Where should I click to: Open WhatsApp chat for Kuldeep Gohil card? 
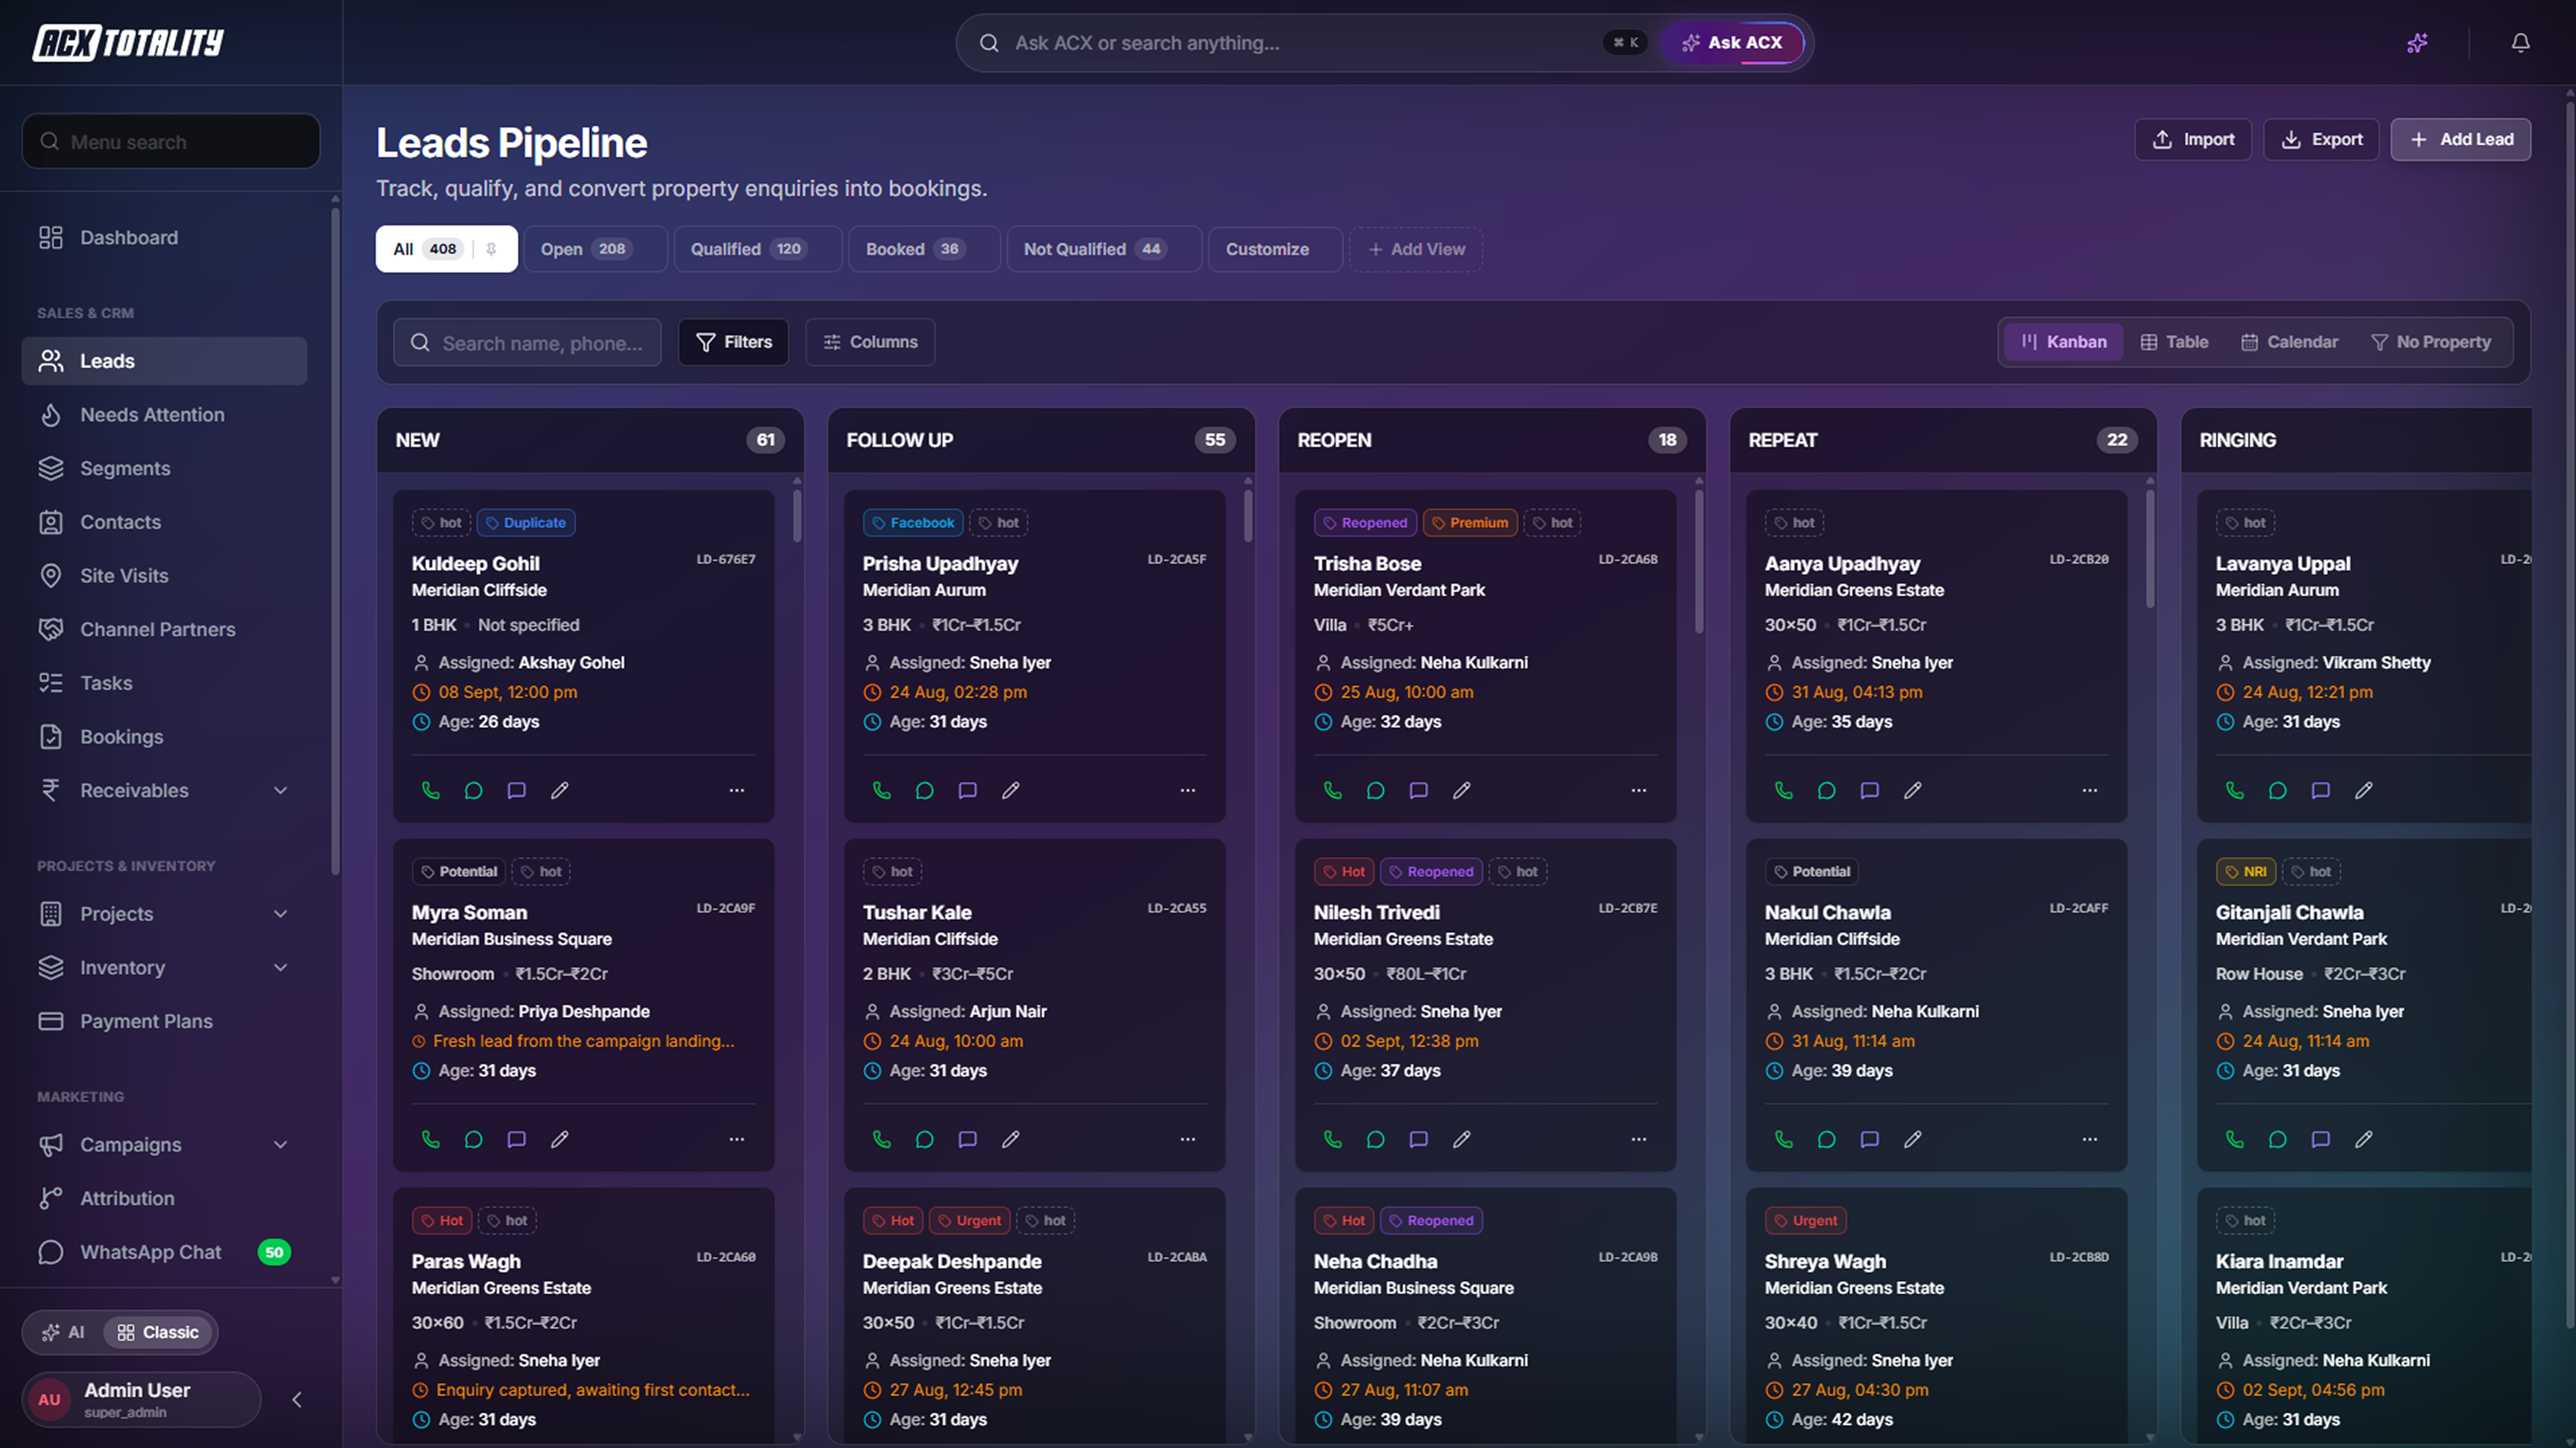[474, 790]
